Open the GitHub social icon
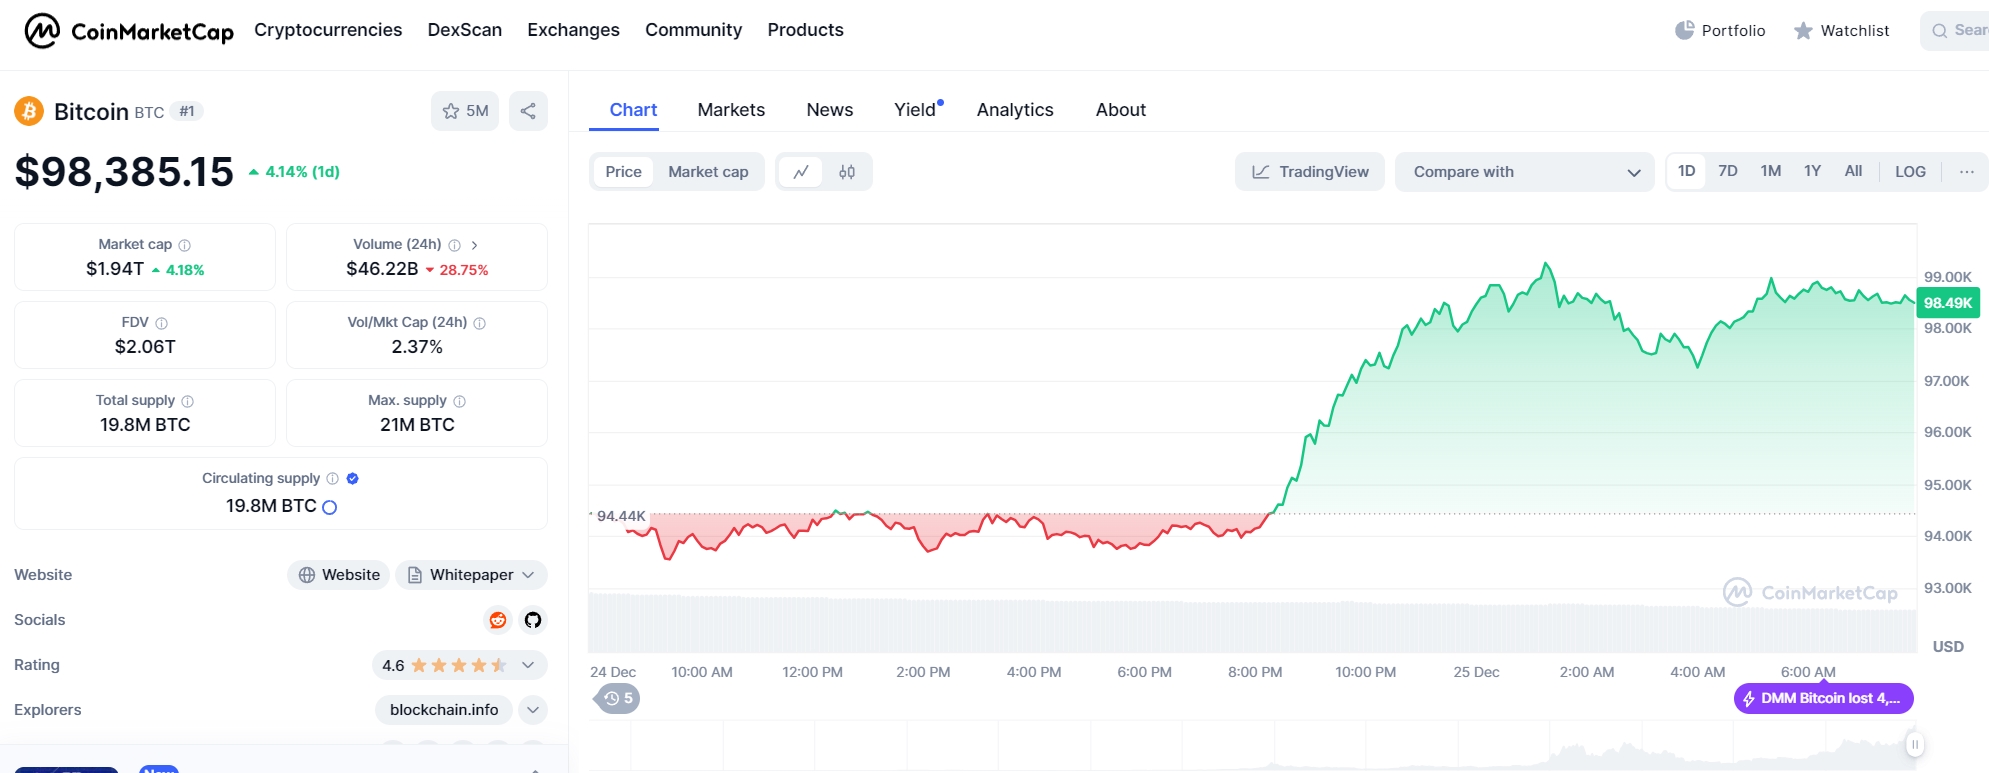Viewport: 1989px width, 773px height. pos(533,620)
